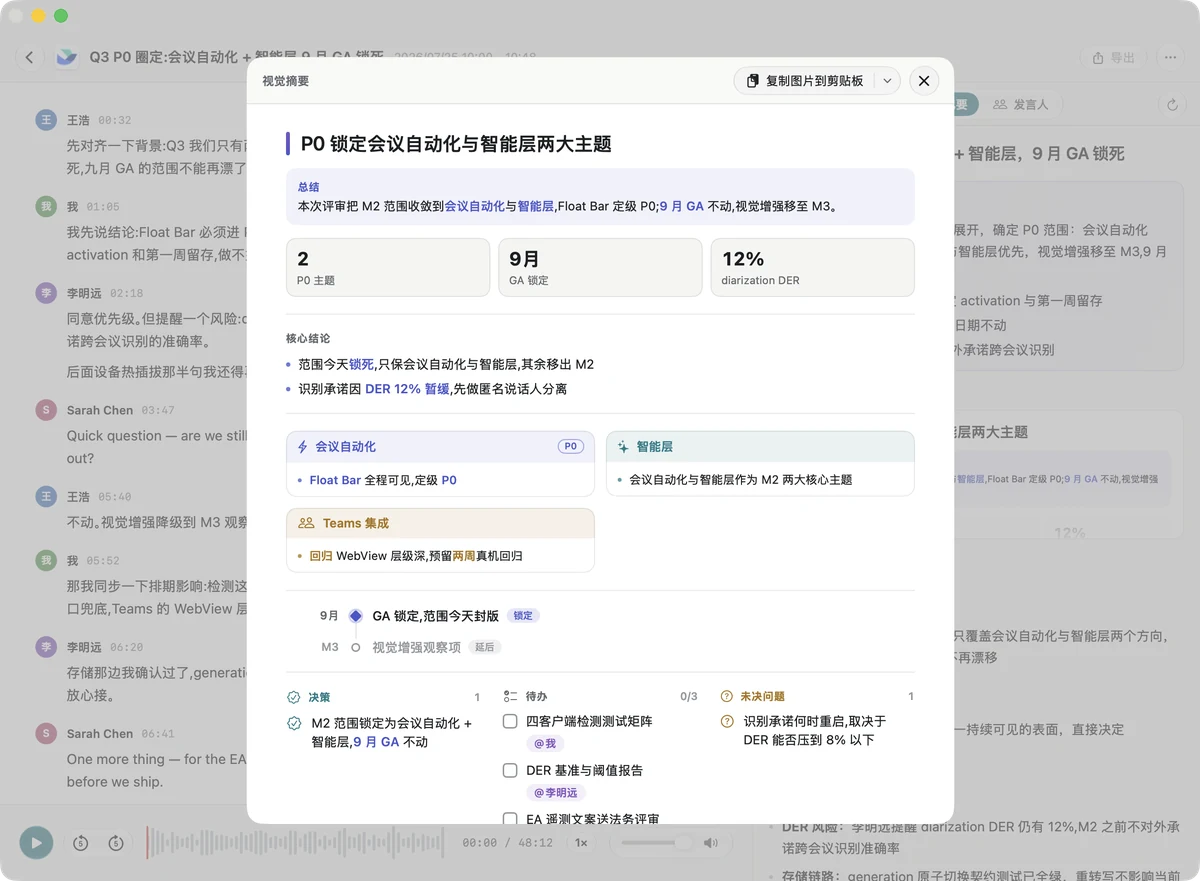Screen dimensions: 1200x881
Task: Skip the audio forward 5 seconds
Action: [x=116, y=843]
